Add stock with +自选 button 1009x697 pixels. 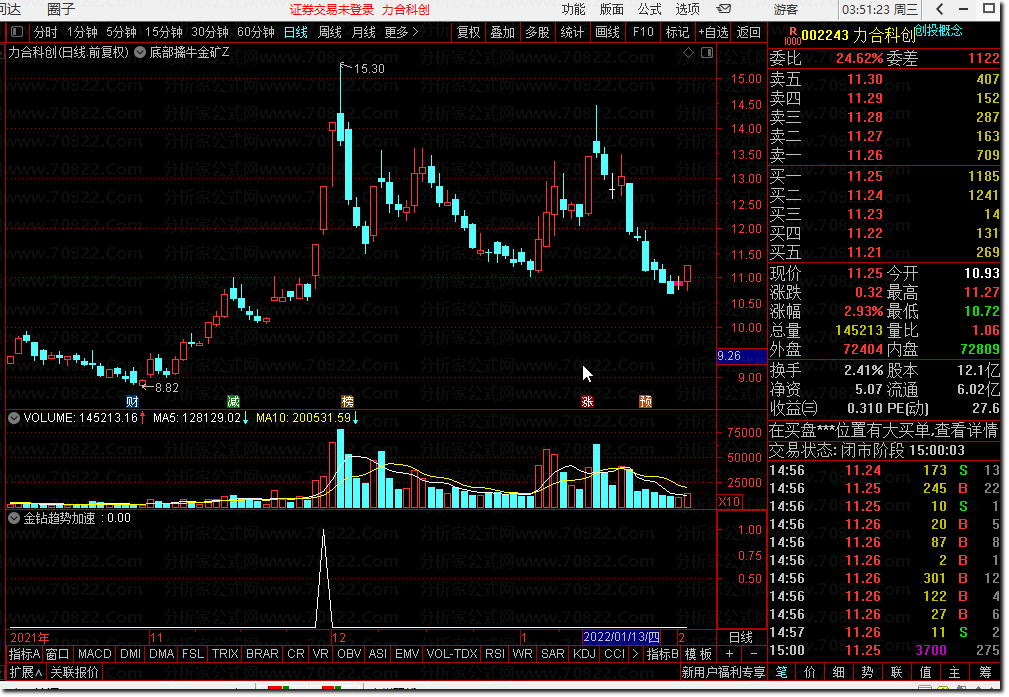pos(713,32)
